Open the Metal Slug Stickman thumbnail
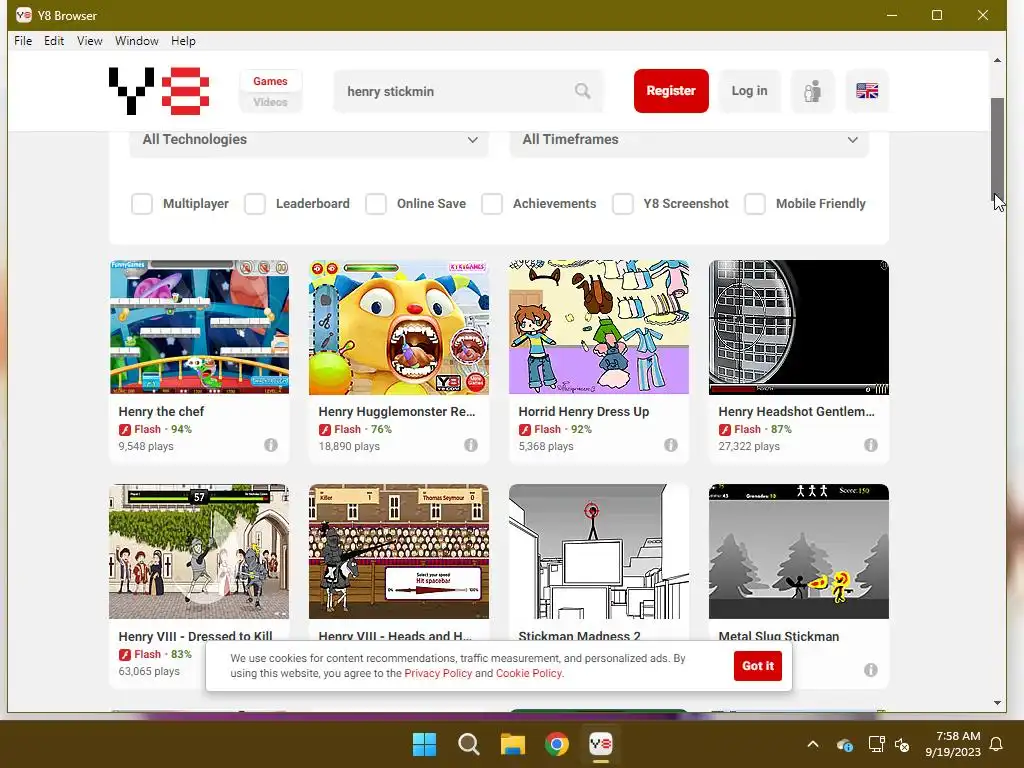Screen dimensions: 1024x768 point(799,551)
